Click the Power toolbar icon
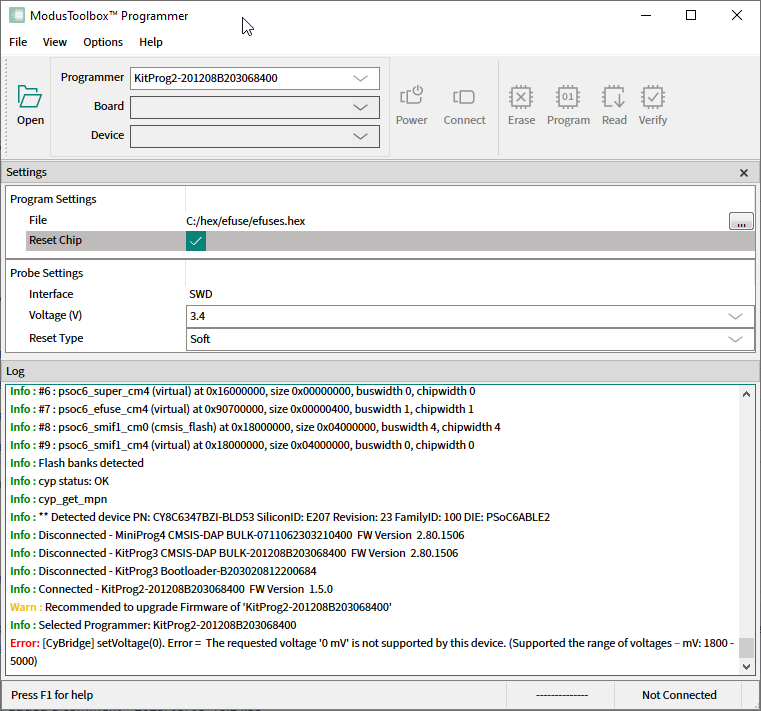This screenshot has height=711, width=761. (411, 97)
